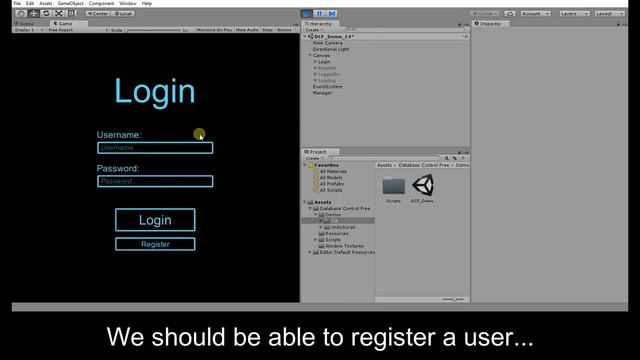Viewport: 640px width, 360px height.
Task: Select All Models favorite
Action: (x=331, y=178)
